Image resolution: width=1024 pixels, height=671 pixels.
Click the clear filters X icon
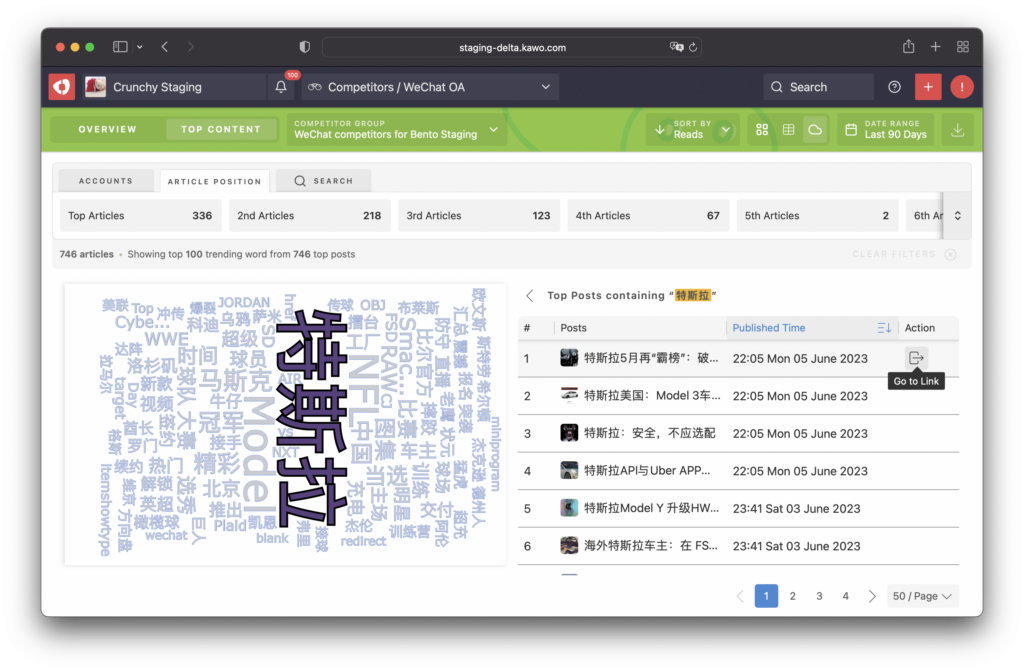951,254
